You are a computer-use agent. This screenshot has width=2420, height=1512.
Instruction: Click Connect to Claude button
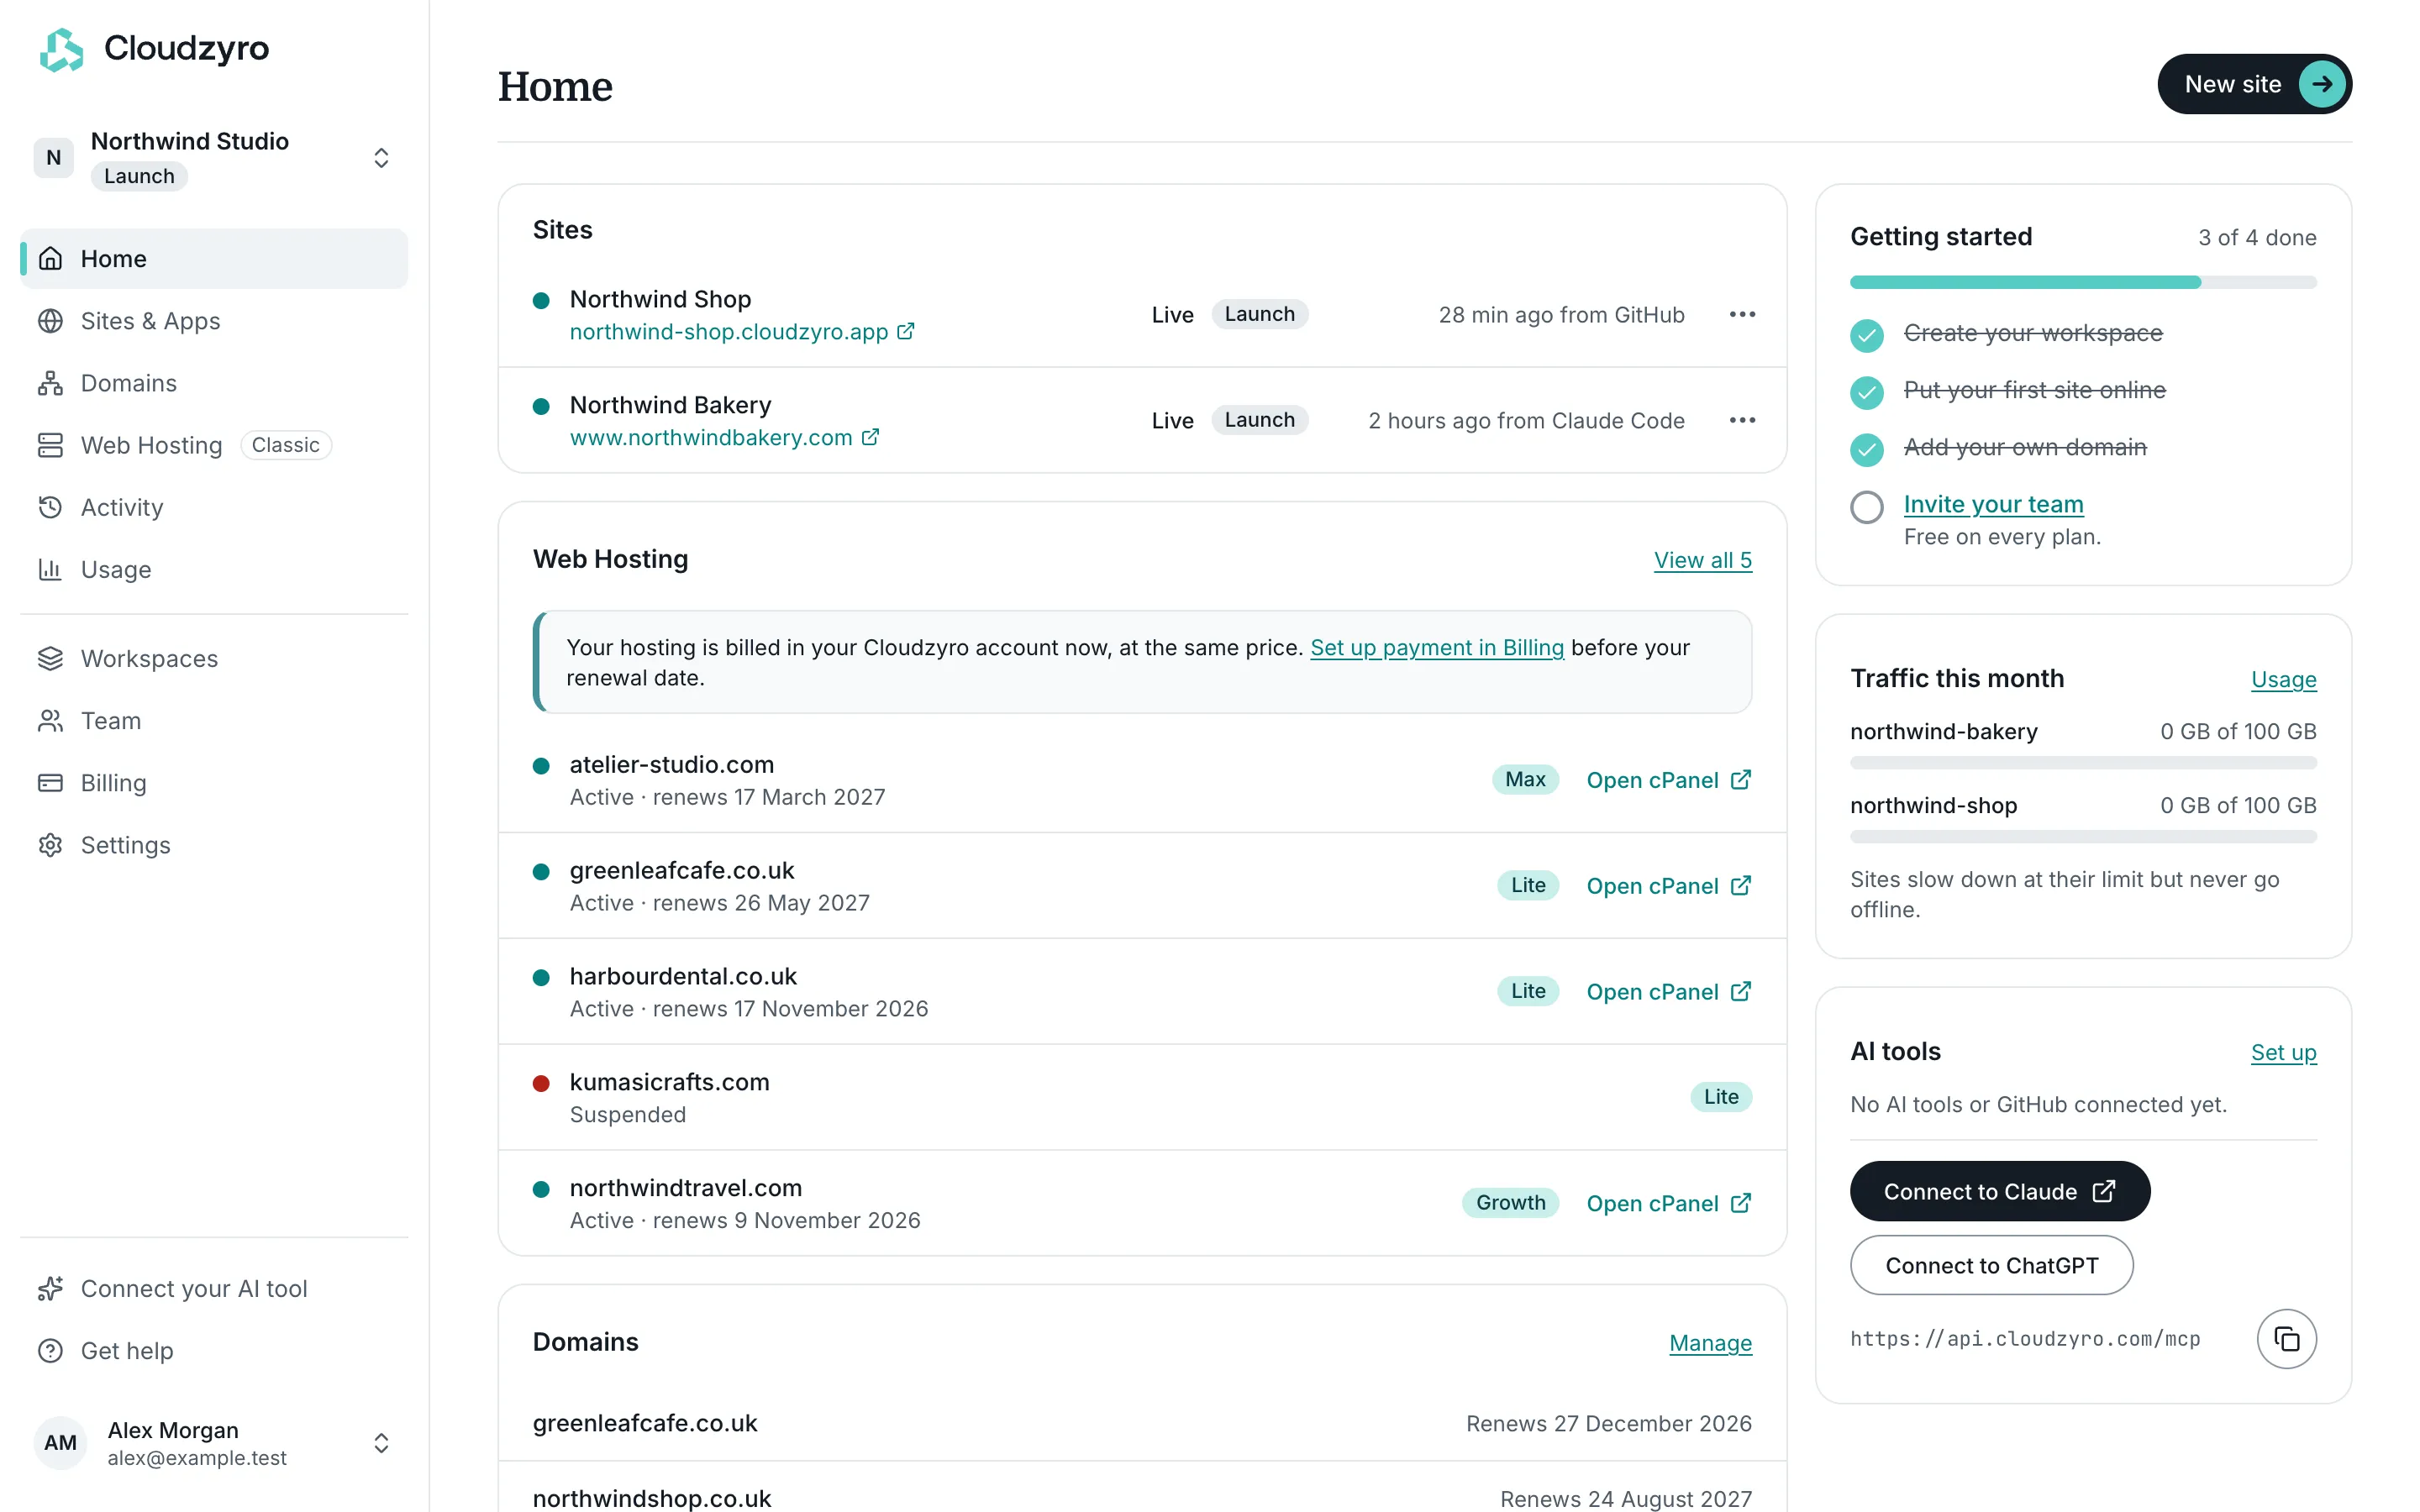click(x=1999, y=1191)
